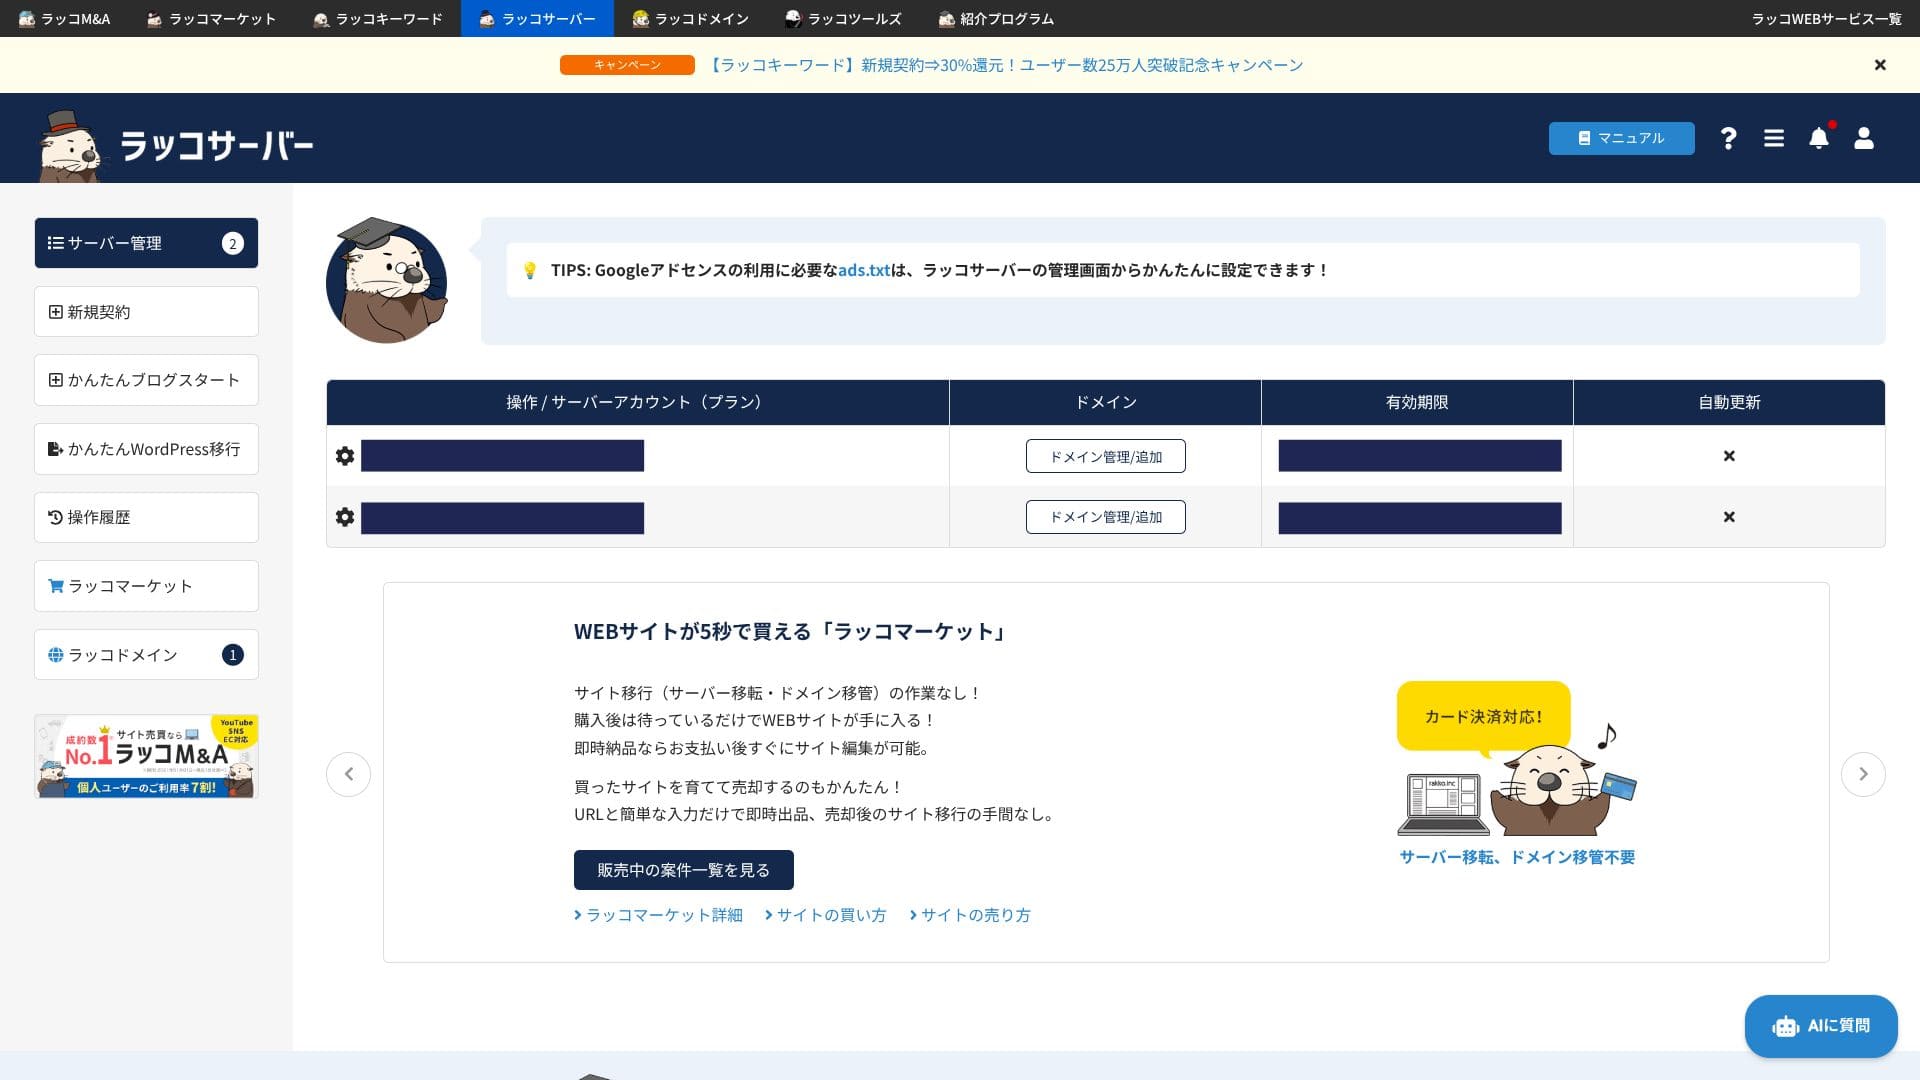Viewport: 1920px width, 1080px height.
Task: Dismiss the campaign banner with X
Action: pos(1880,65)
